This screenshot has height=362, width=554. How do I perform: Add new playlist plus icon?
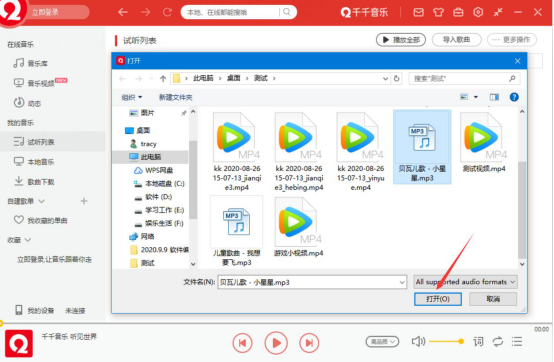[x=84, y=201]
